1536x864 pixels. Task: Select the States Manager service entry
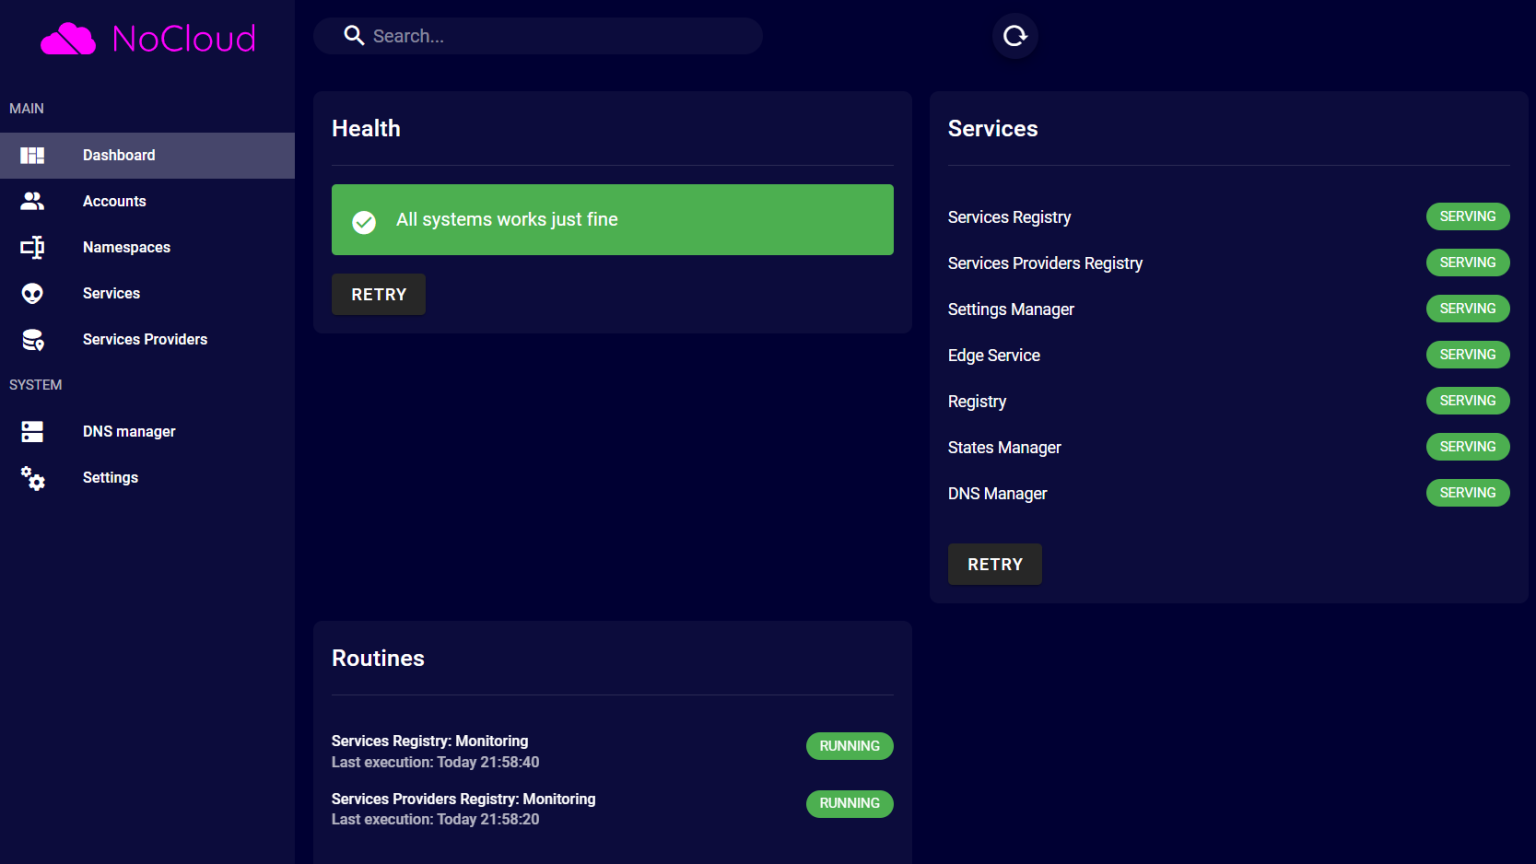1004,447
